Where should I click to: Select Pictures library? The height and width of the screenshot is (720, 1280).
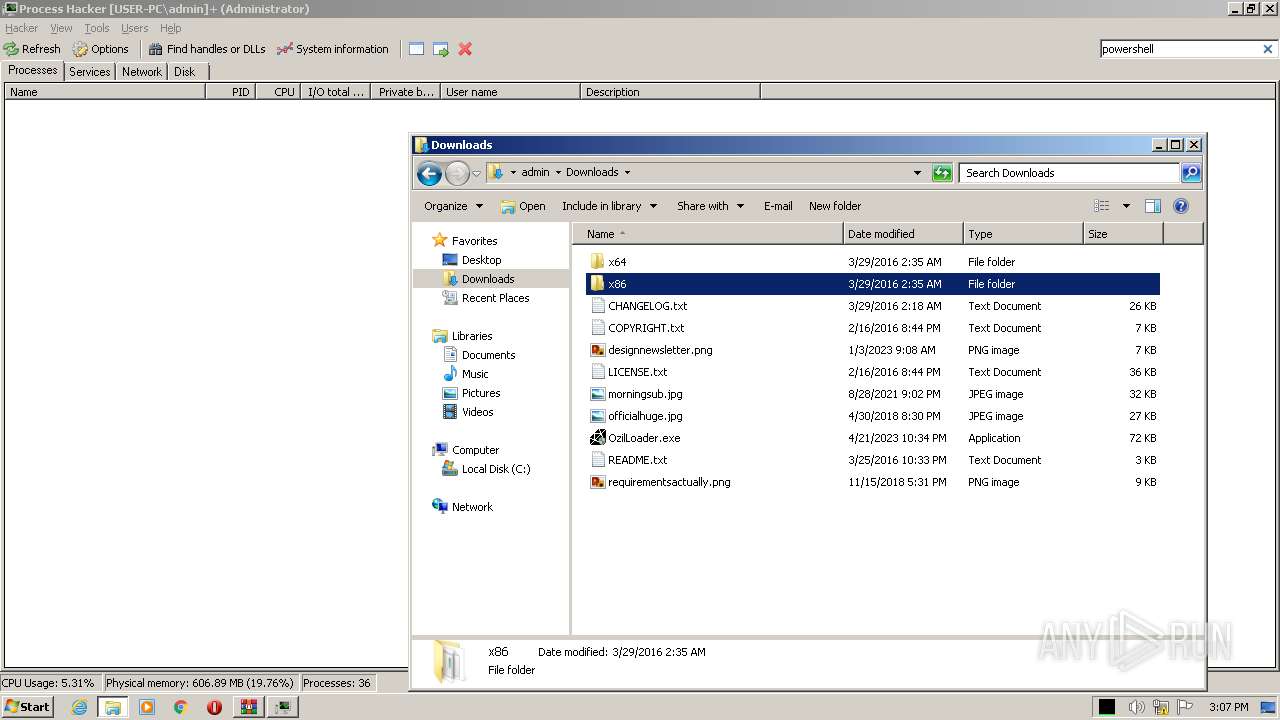(481, 393)
